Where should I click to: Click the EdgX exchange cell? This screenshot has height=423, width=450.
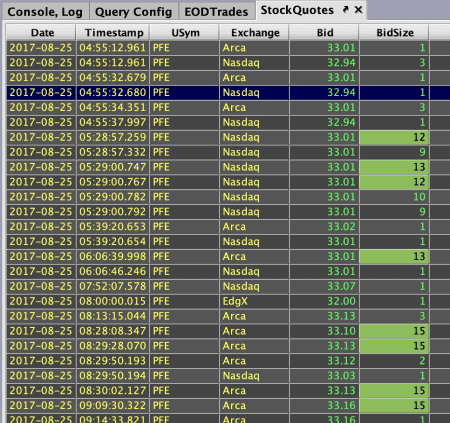[x=254, y=301]
